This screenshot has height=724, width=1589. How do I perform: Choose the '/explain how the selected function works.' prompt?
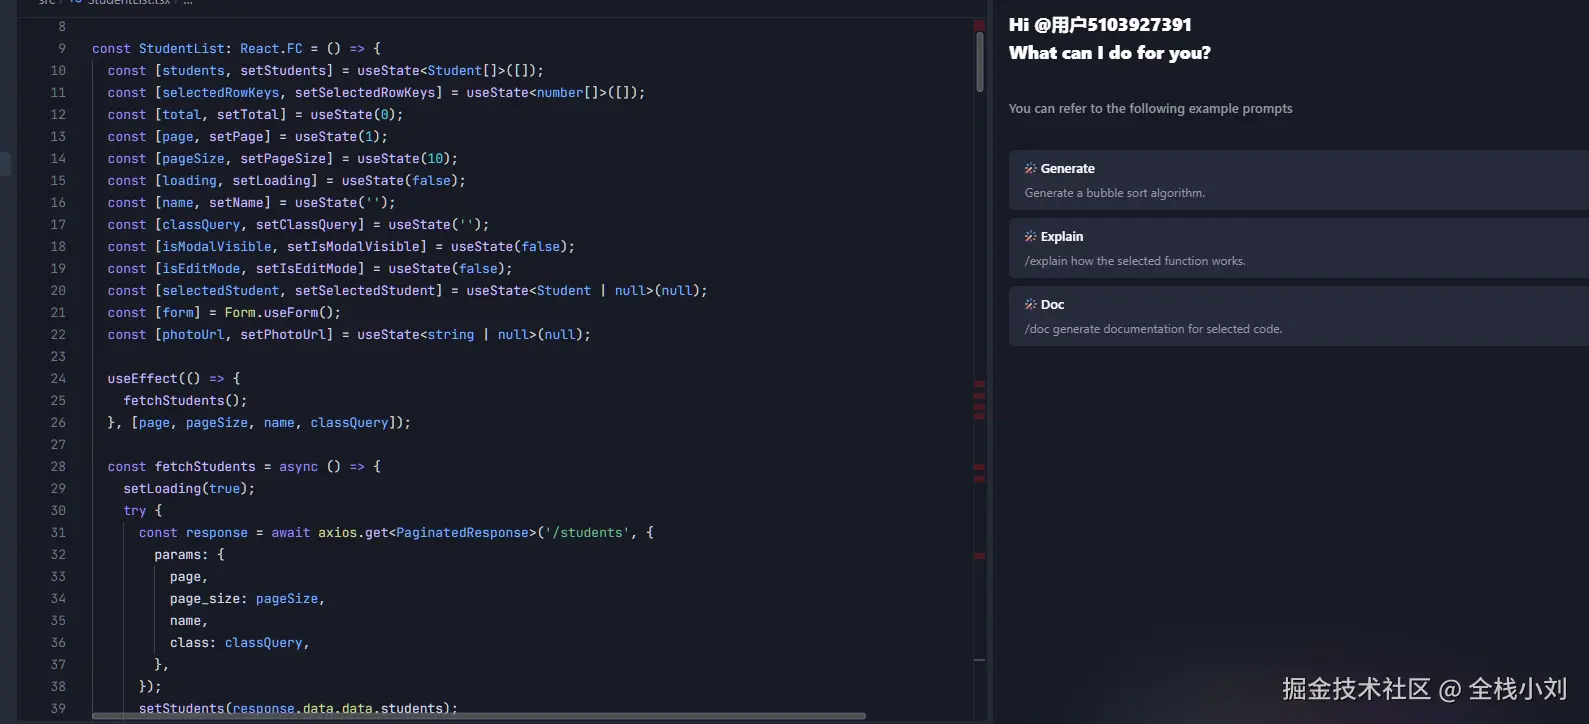pos(1298,248)
